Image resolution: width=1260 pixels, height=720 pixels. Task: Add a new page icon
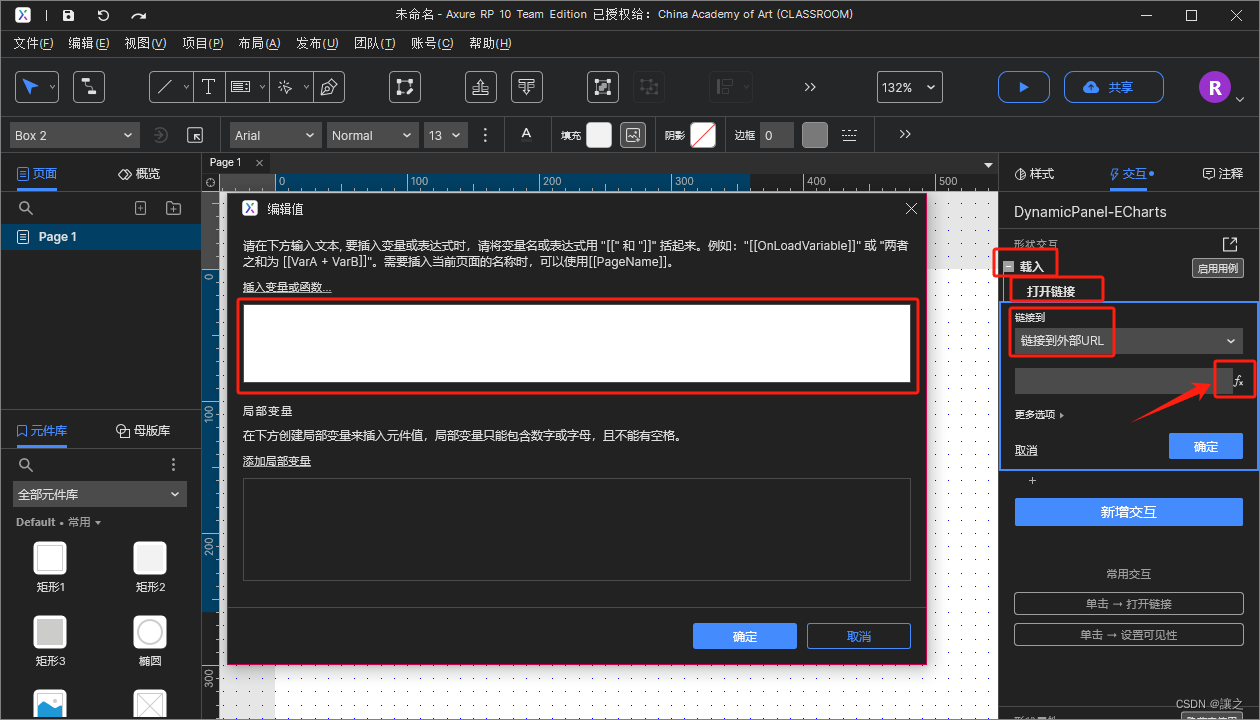point(141,207)
